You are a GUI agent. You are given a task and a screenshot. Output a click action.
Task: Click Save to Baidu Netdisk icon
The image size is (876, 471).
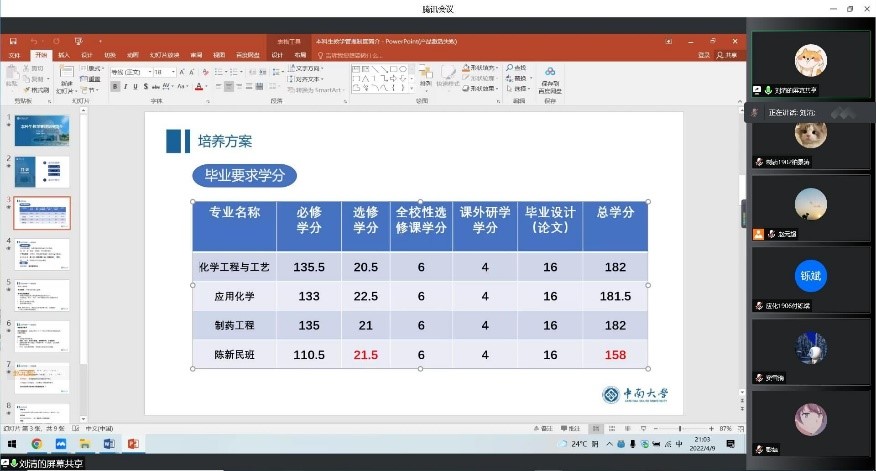549,79
